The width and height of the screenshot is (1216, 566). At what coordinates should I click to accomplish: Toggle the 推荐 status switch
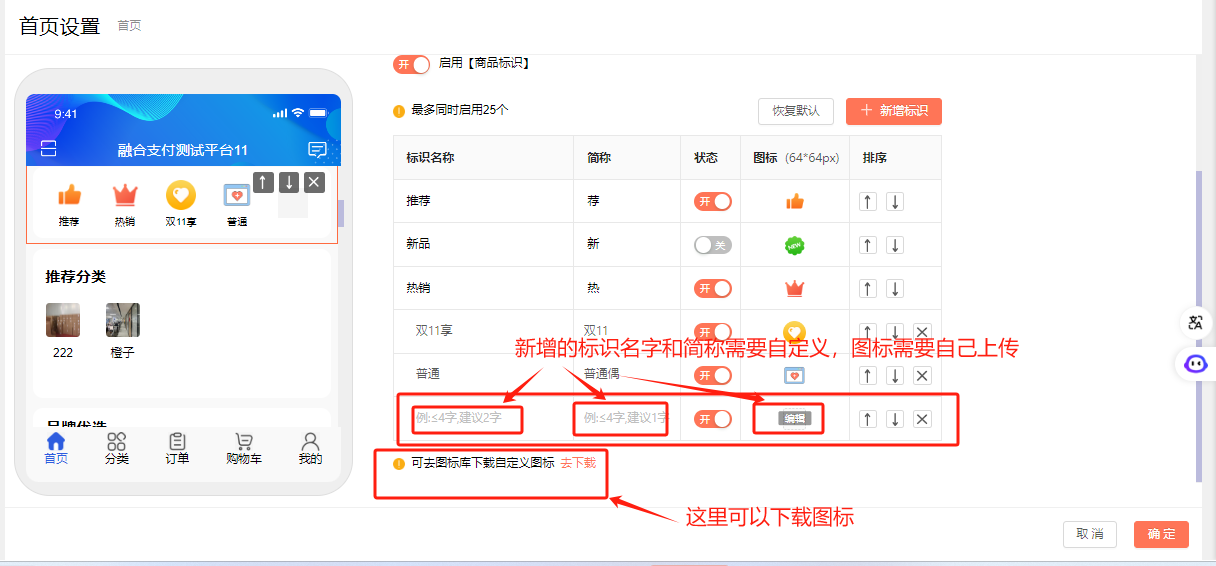point(713,201)
